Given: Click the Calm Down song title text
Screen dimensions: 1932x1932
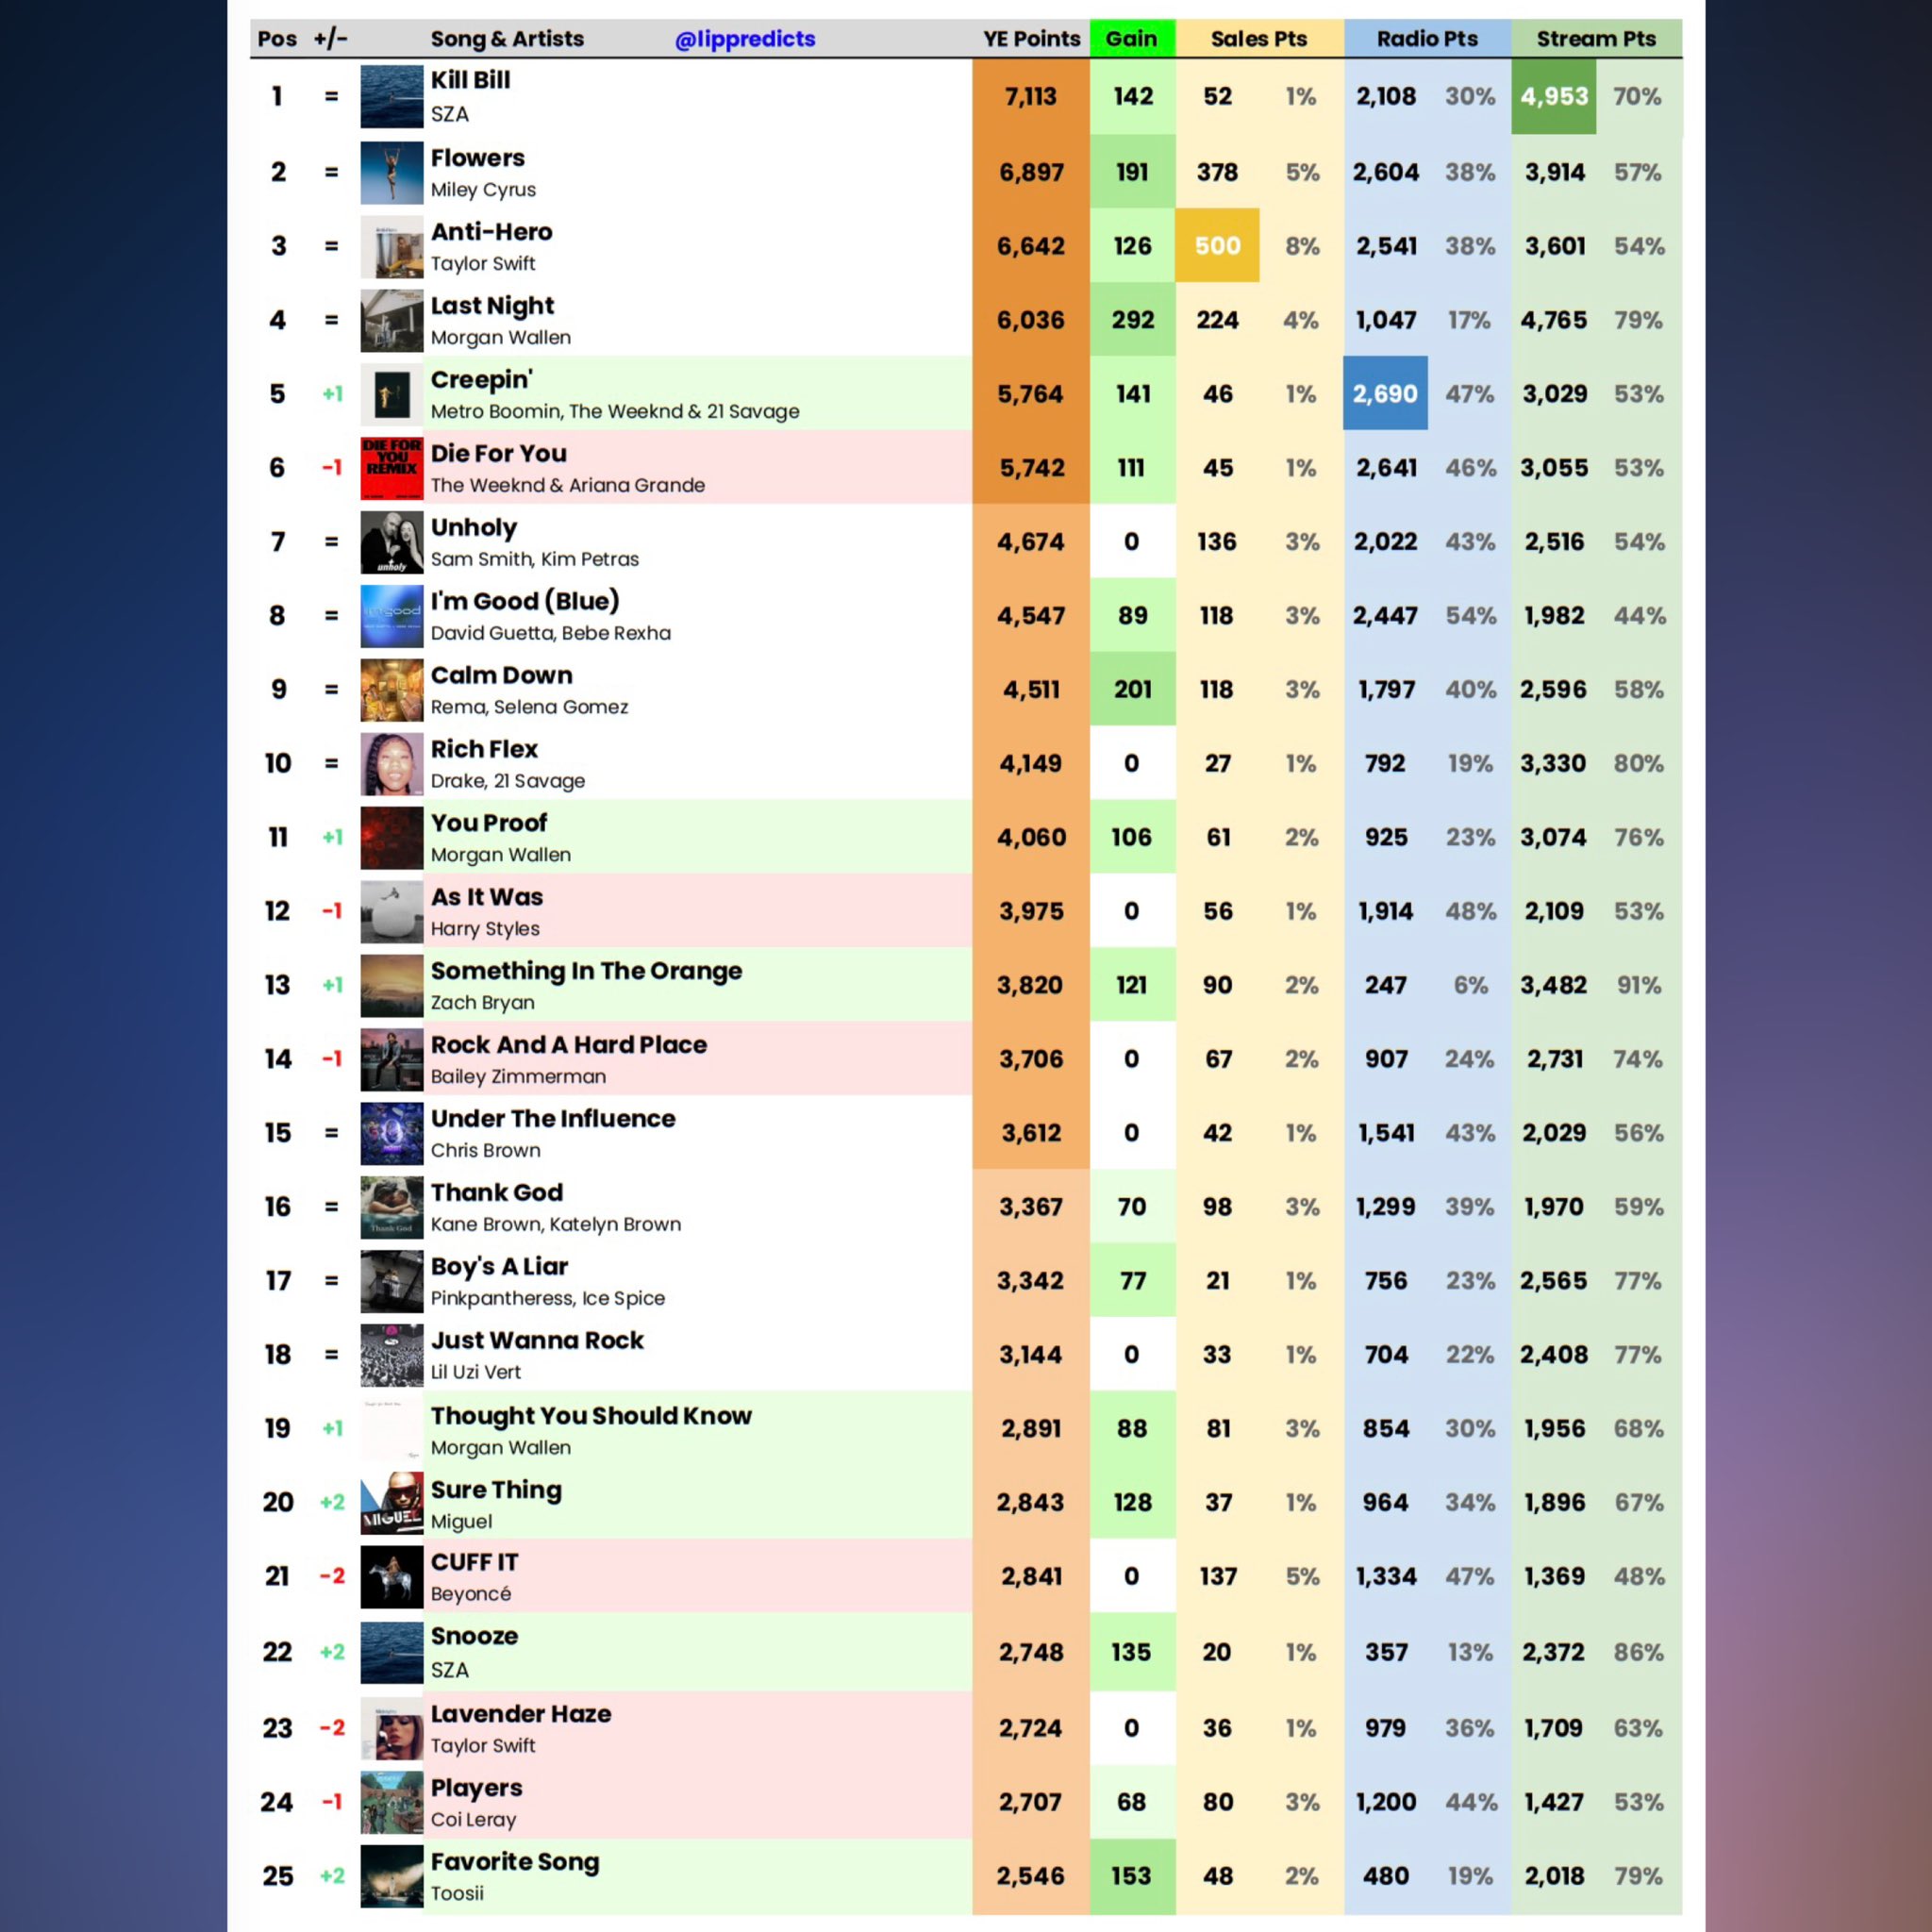Looking at the screenshot, I should click(x=501, y=675).
